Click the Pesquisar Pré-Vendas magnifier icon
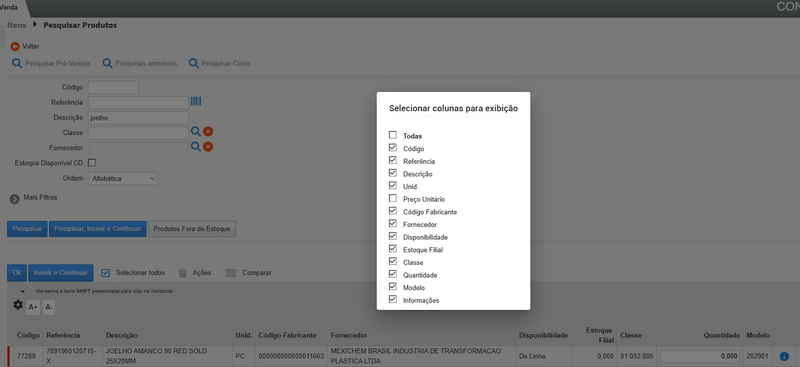This screenshot has height=367, width=800. (17, 63)
